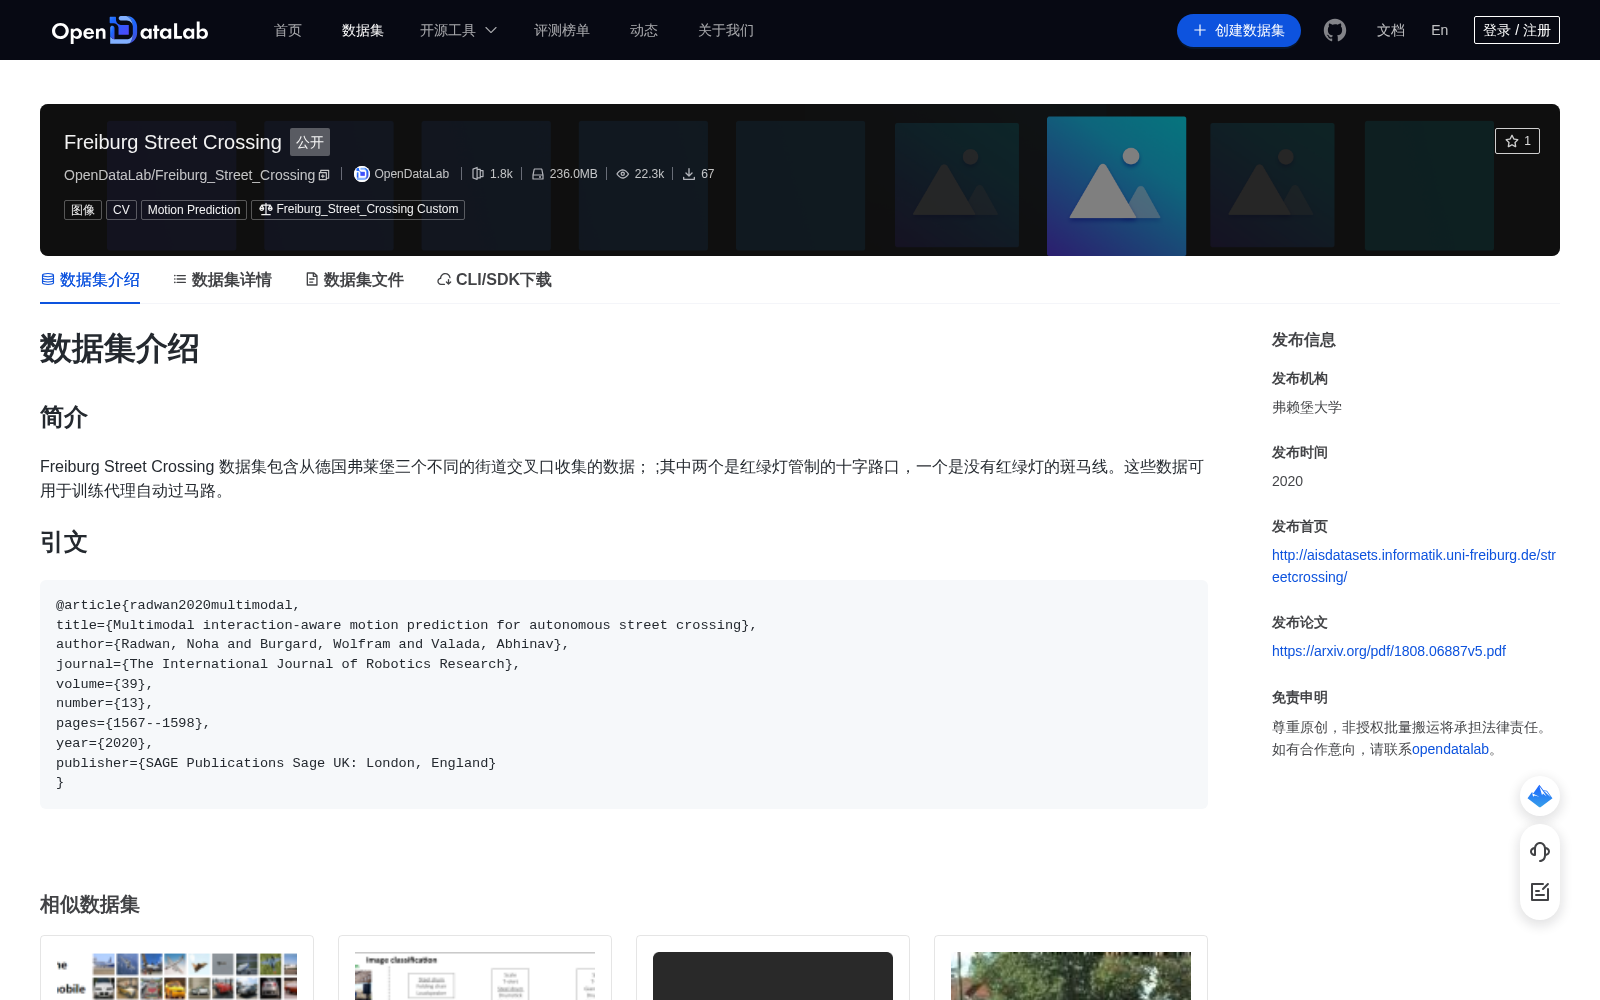Click the 创建数据集 button
The width and height of the screenshot is (1600, 1000).
click(1239, 30)
